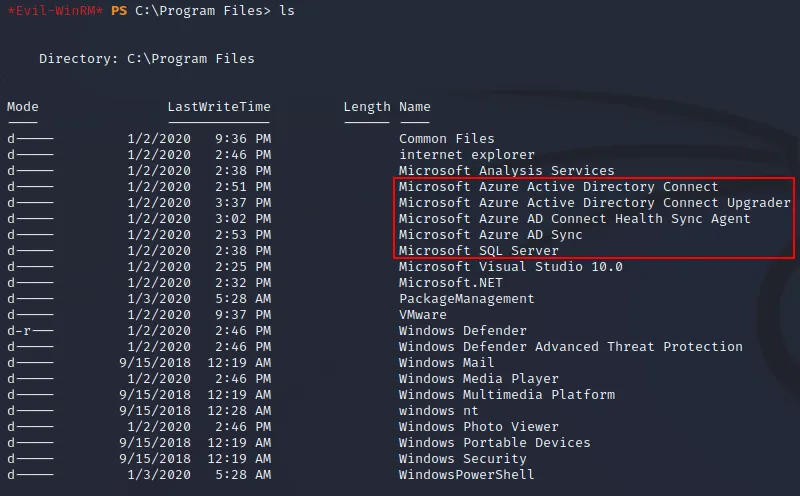Click the 2:32 PM timestamp of Microsoft.NET
The width and height of the screenshot is (800, 496).
[243, 283]
